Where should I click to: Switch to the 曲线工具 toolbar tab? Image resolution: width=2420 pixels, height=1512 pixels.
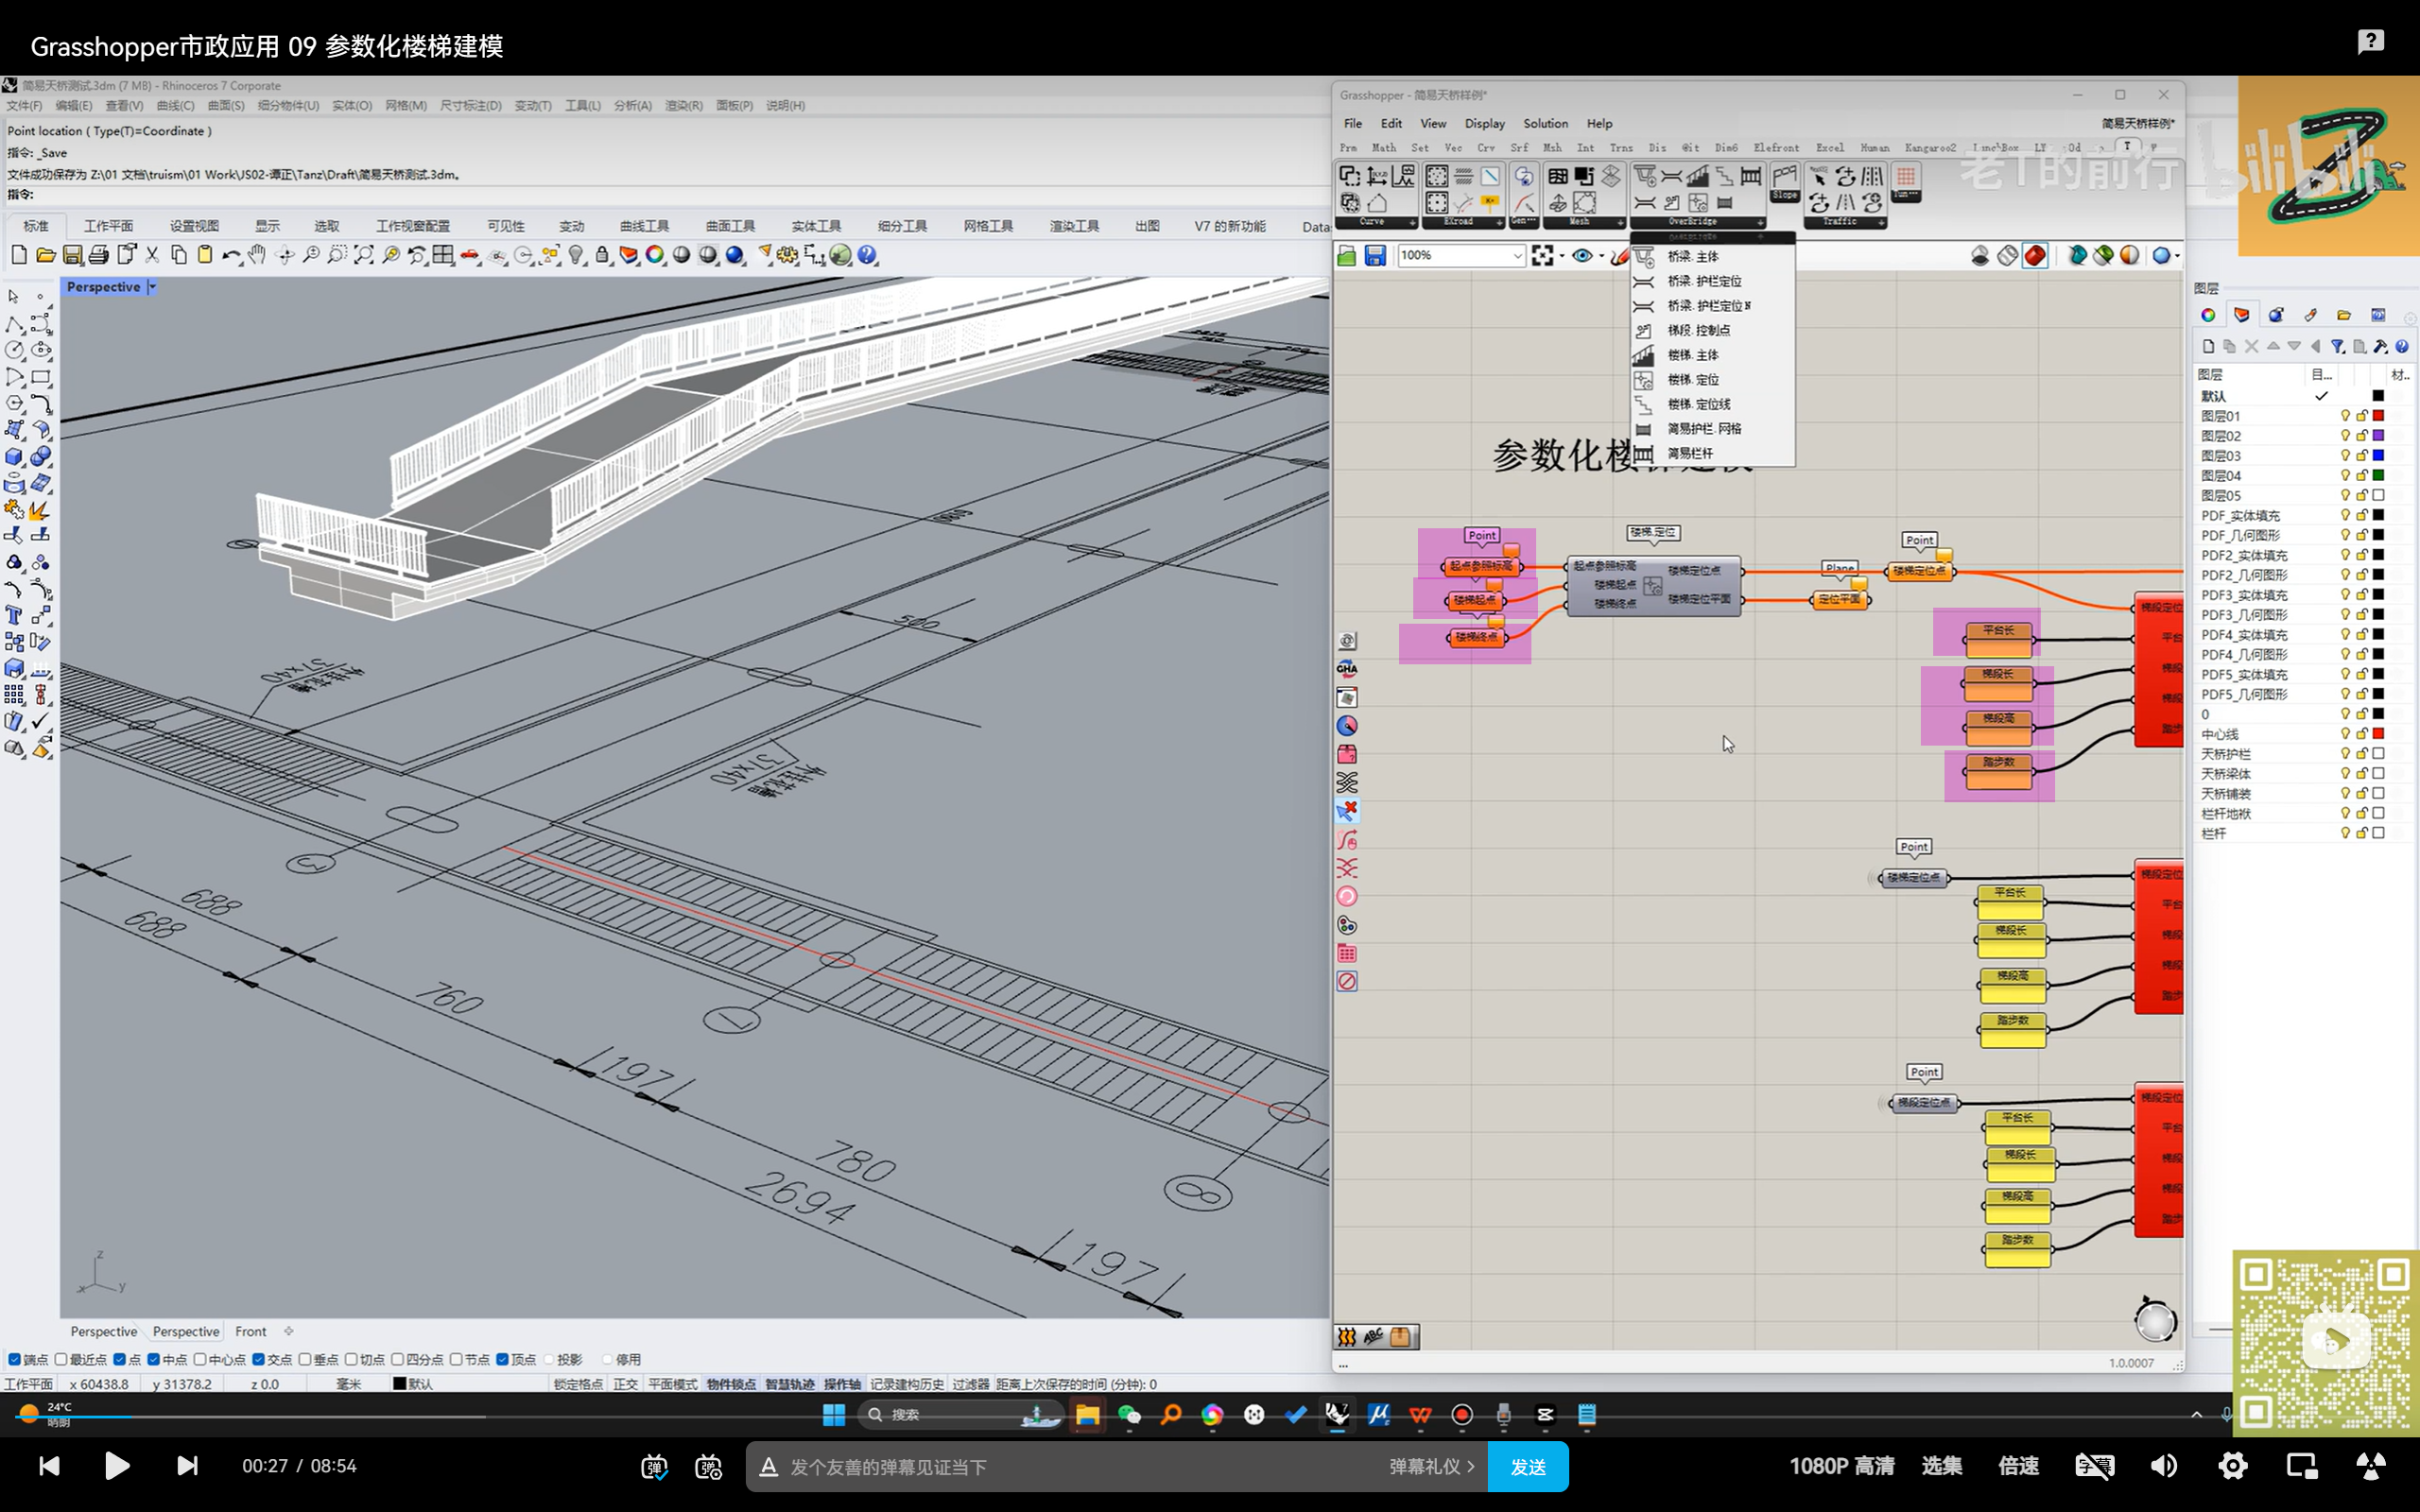[643, 226]
